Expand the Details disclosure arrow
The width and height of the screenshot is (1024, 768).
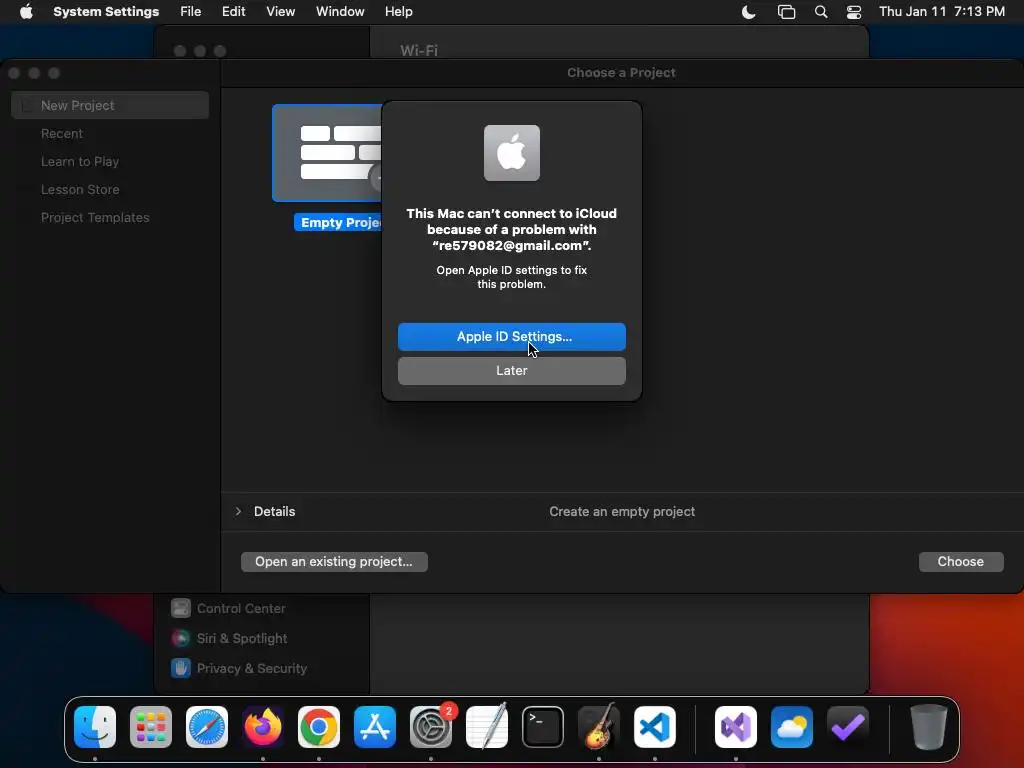[238, 511]
